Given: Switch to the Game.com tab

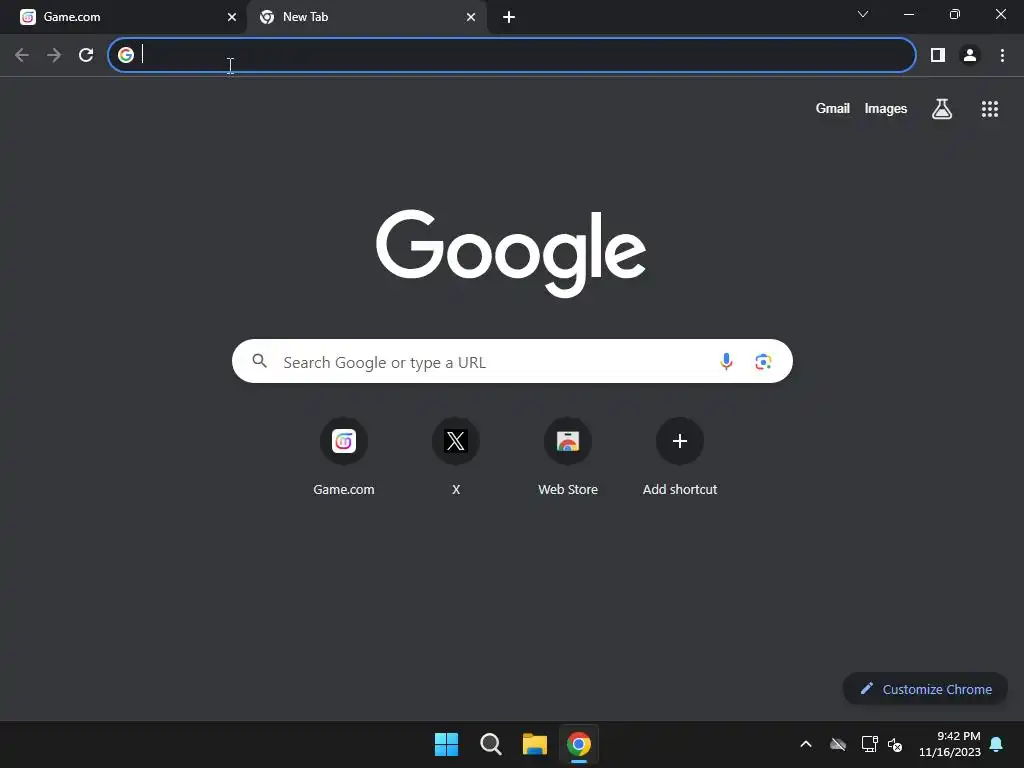Looking at the screenshot, I should tap(123, 17).
